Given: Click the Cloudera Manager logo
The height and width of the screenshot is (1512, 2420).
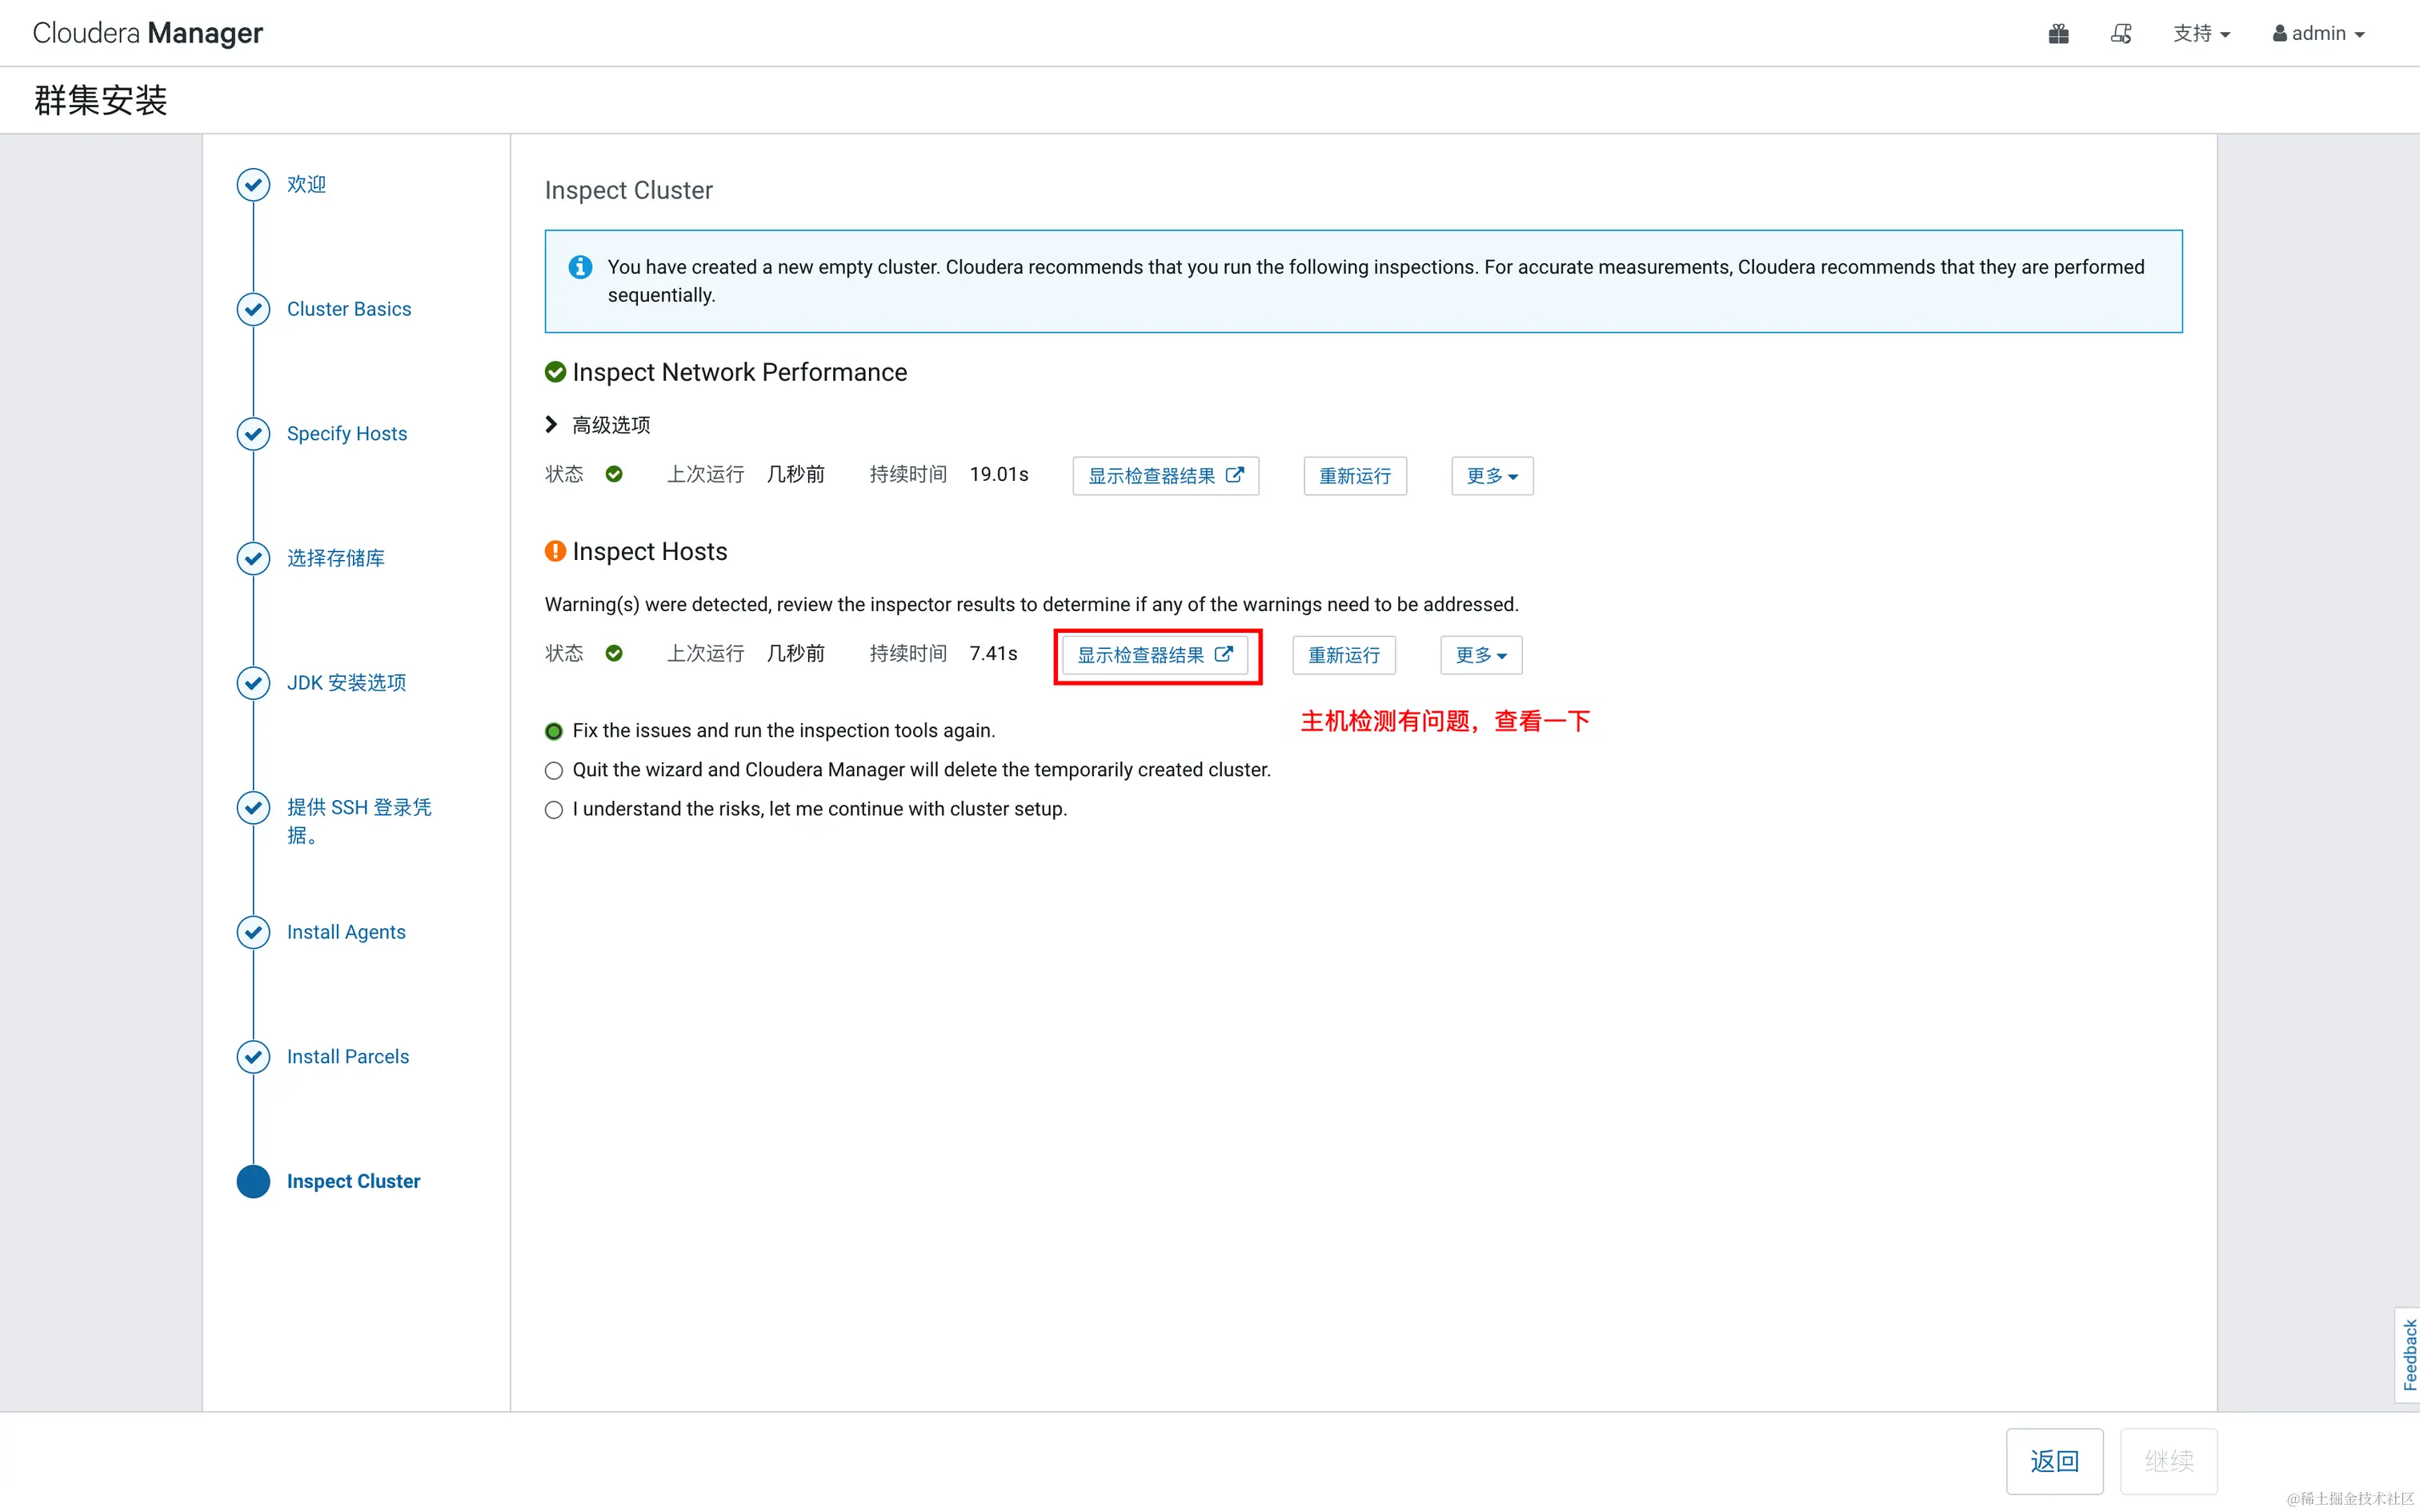Looking at the screenshot, I should coord(148,33).
